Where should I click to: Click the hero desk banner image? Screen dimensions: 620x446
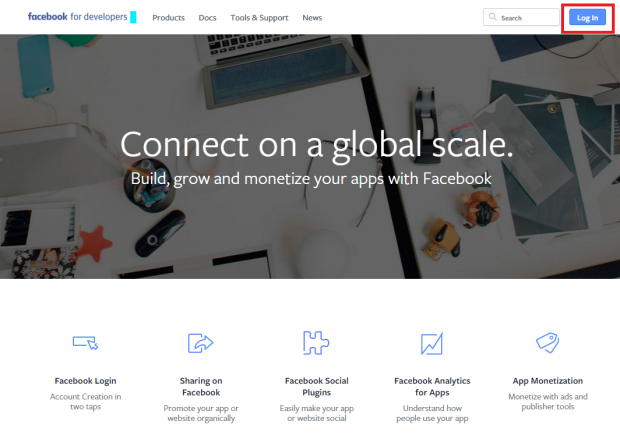pos(310,157)
